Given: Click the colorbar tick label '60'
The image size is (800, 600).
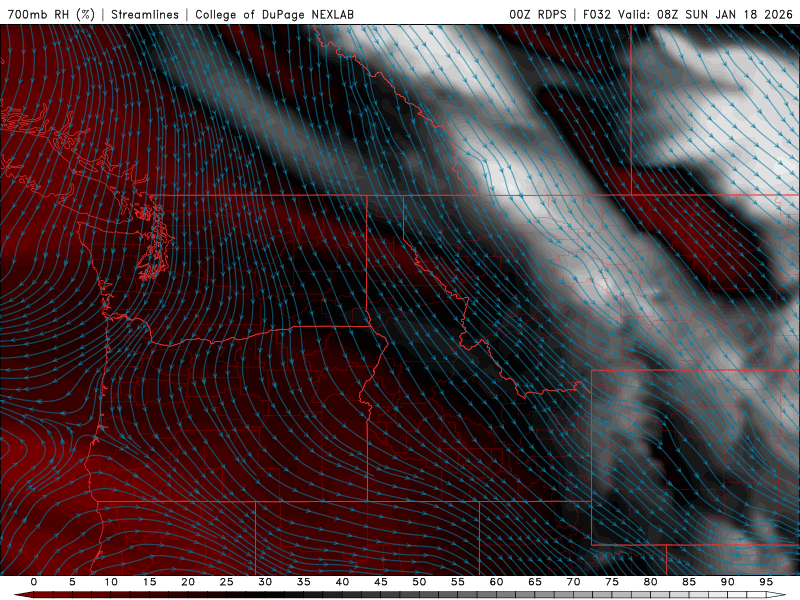Looking at the screenshot, I should click(496, 582).
